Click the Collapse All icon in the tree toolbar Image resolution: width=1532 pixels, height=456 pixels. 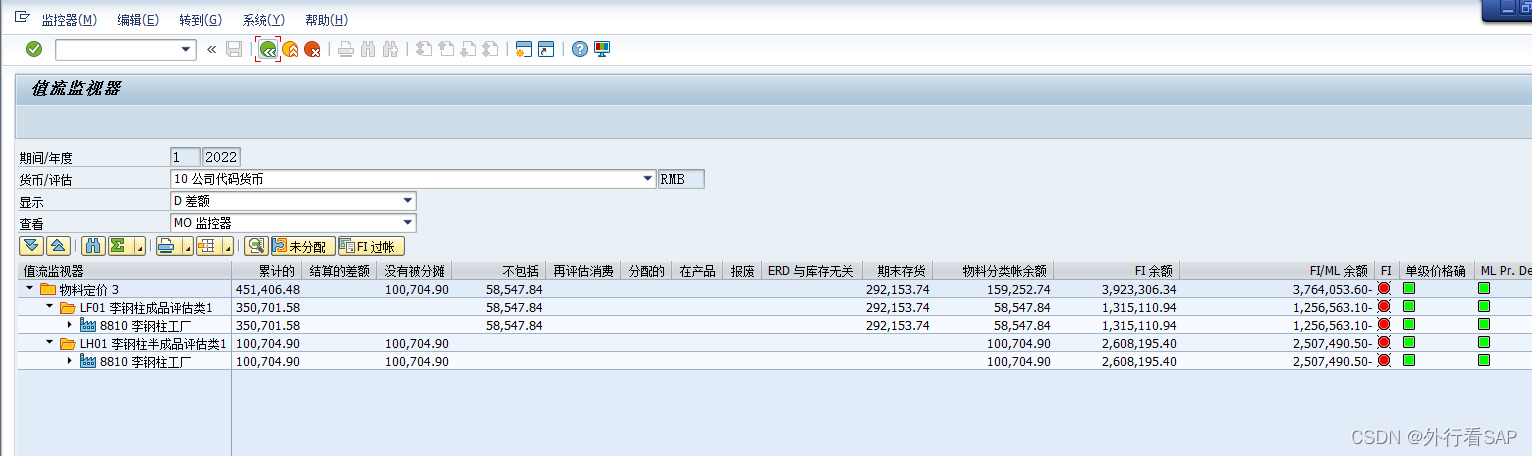point(59,246)
